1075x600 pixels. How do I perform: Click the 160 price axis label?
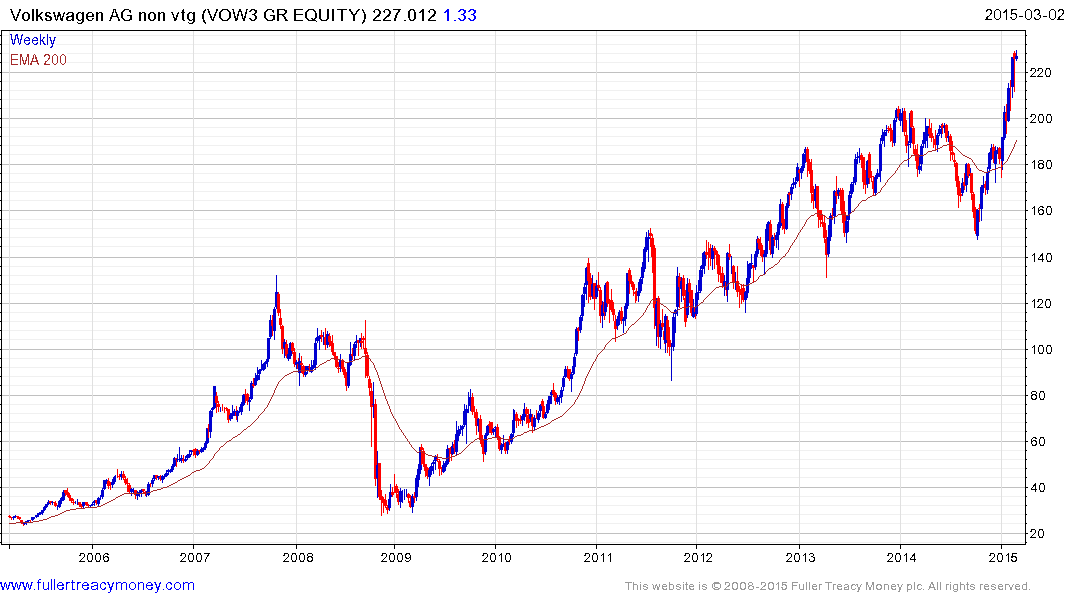point(1041,211)
